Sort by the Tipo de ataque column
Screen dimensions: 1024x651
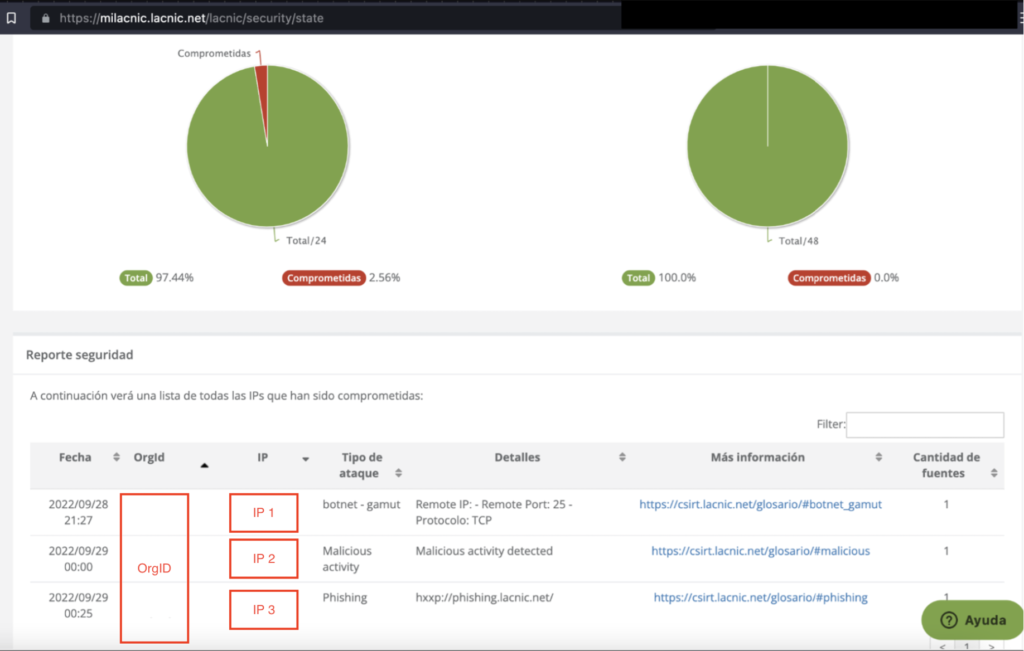pos(399,473)
